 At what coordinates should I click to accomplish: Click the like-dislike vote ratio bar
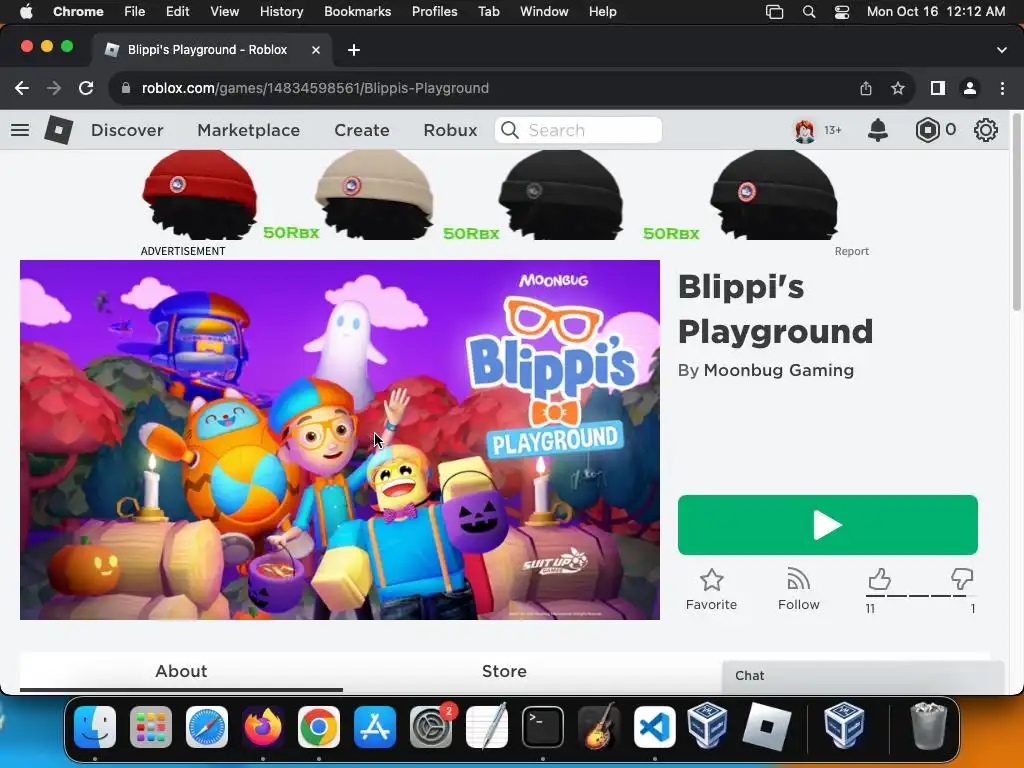920,596
